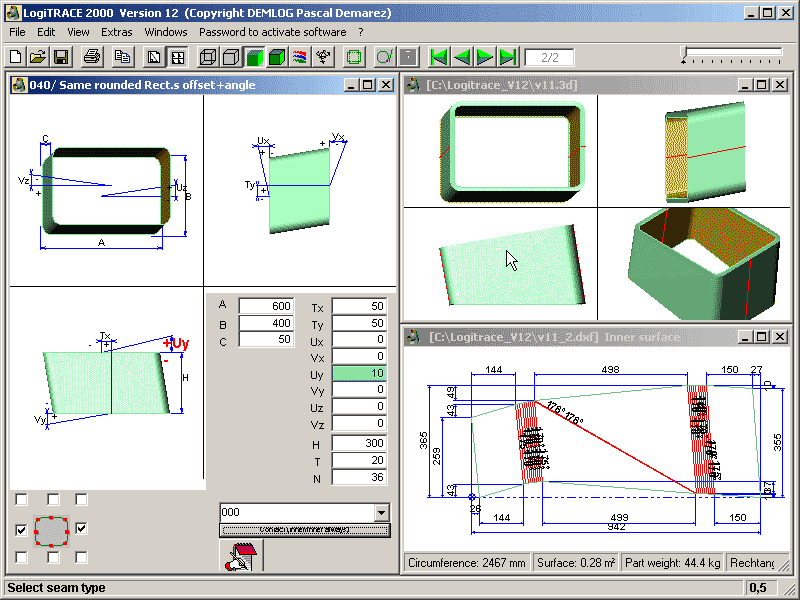The image size is (800, 600).
Task: Click the green circle-with-line toolbar icon
Action: (384, 57)
